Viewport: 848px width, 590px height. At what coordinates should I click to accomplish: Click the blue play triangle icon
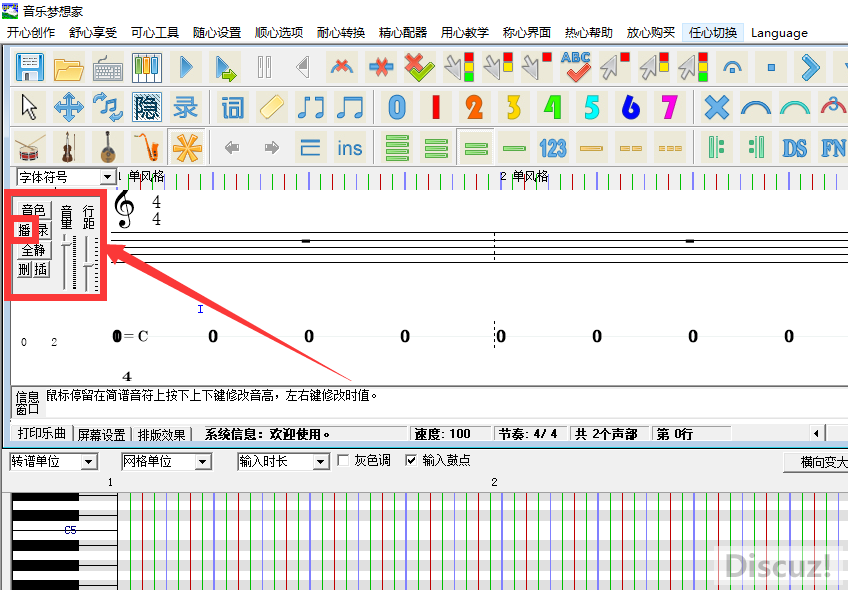[x=186, y=68]
